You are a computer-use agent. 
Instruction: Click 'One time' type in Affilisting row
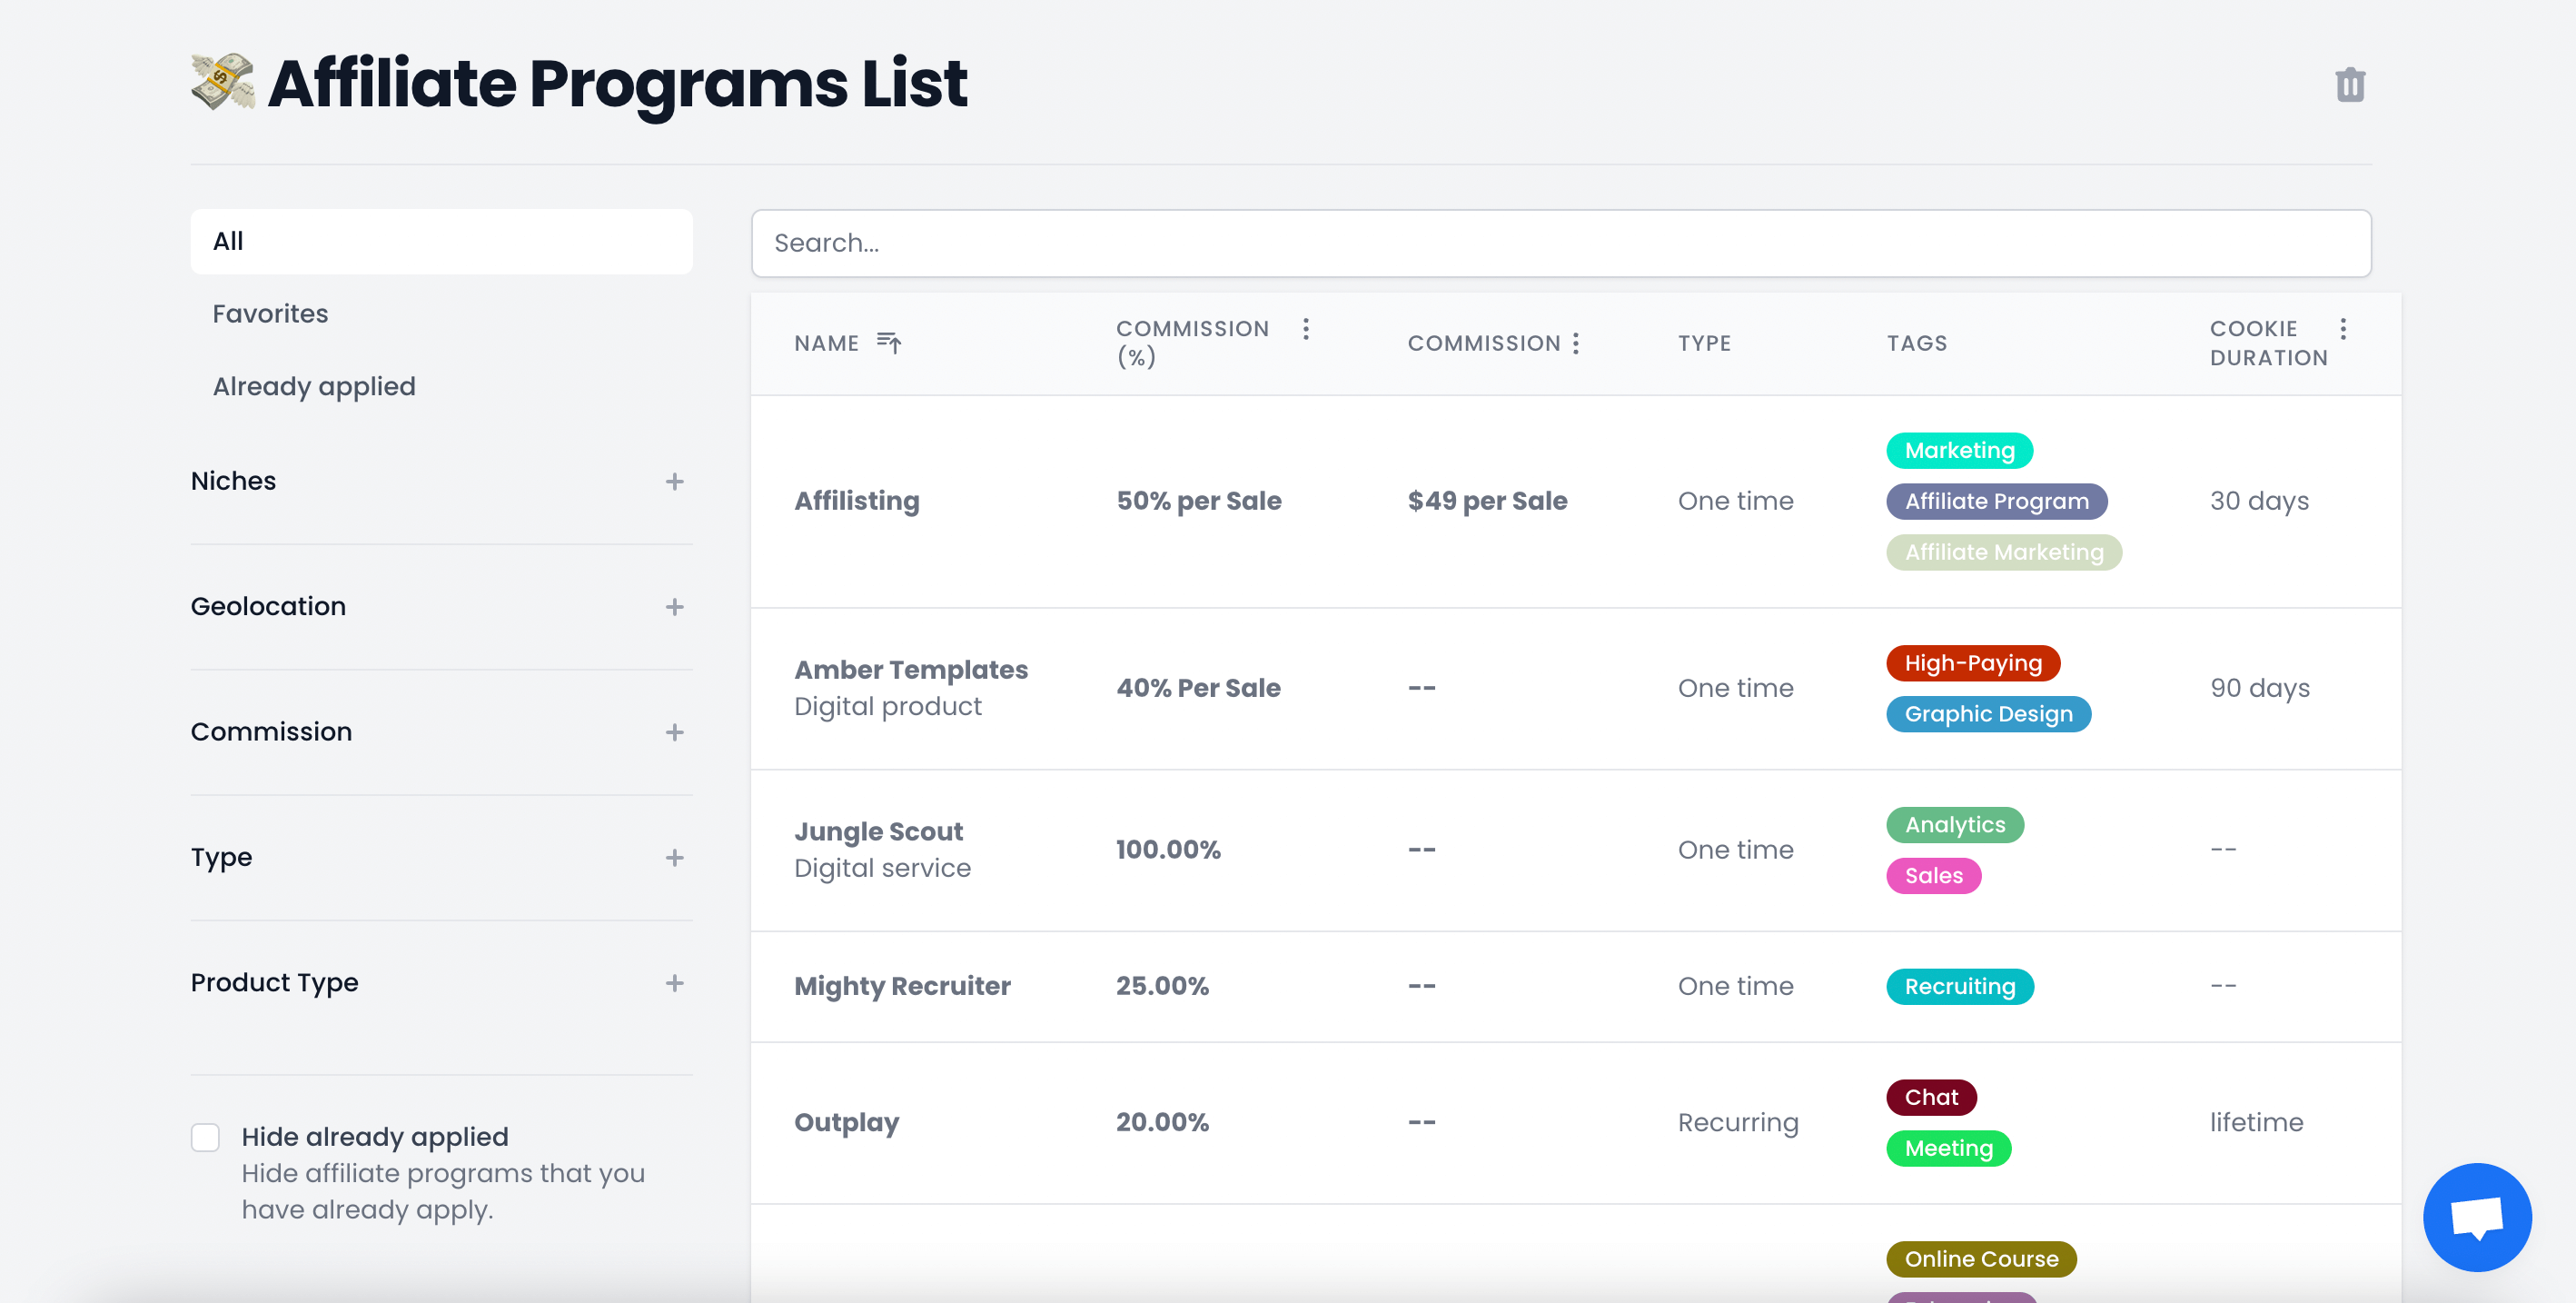coord(1735,501)
